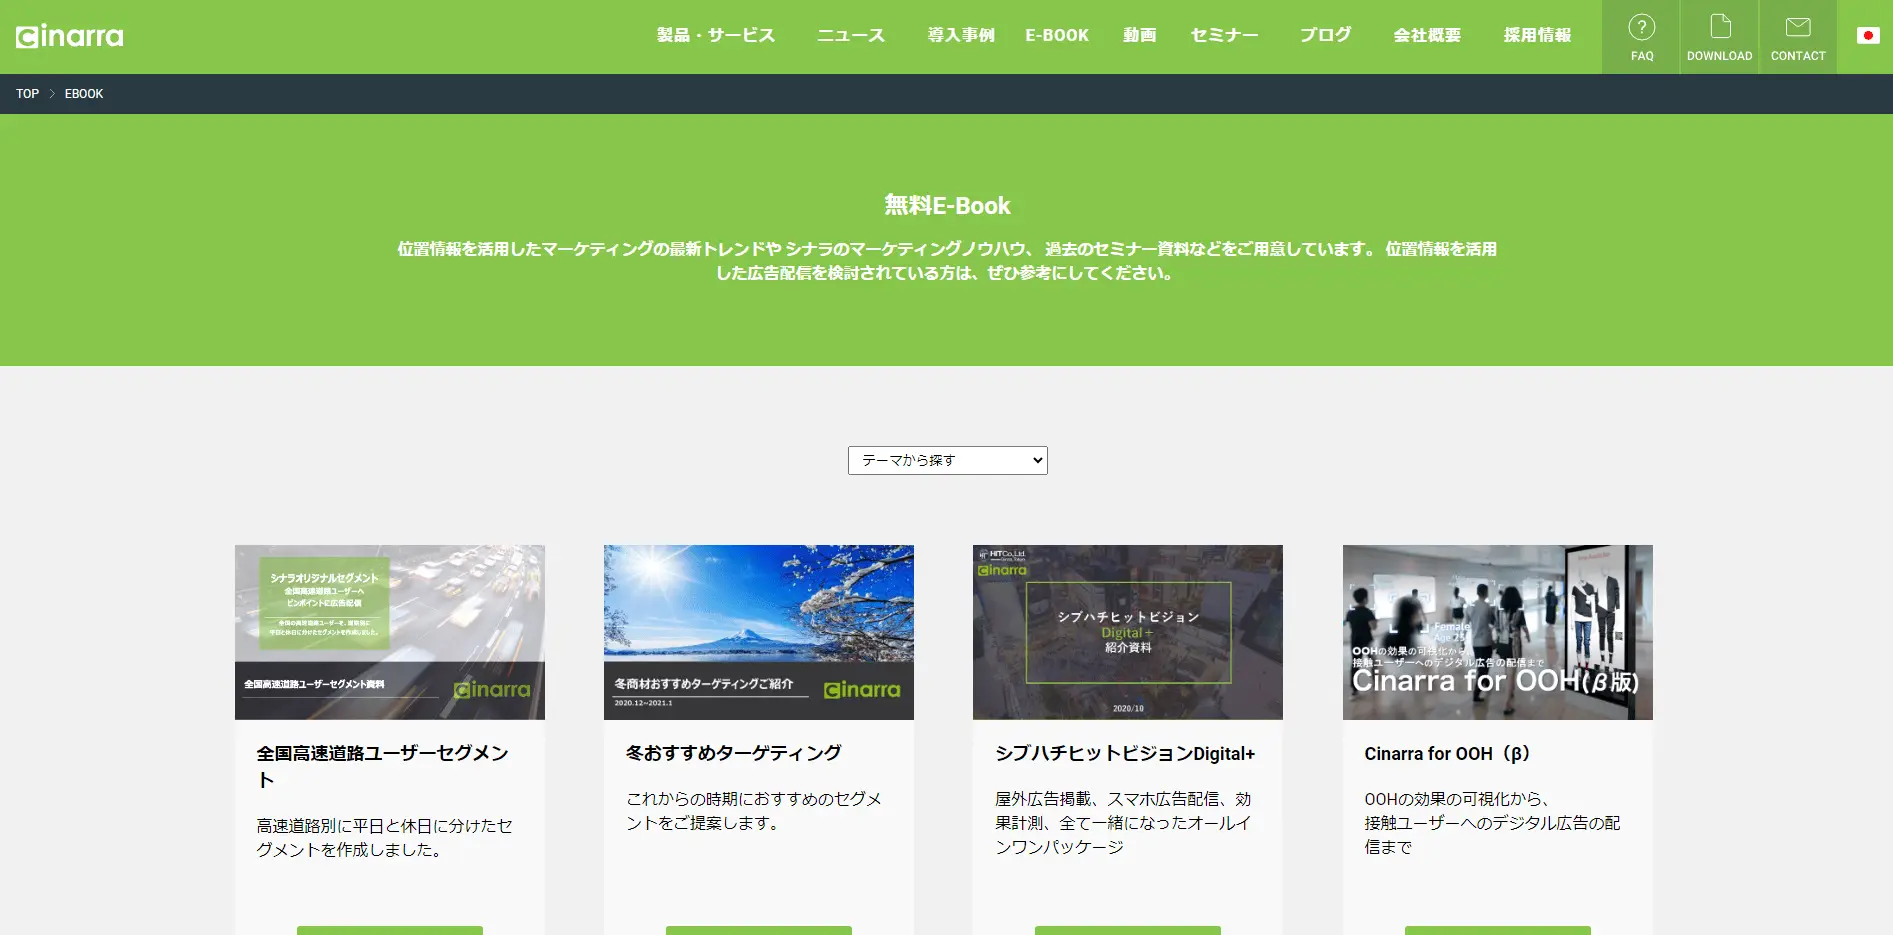Click the TOP breadcrumb link

click(27, 94)
